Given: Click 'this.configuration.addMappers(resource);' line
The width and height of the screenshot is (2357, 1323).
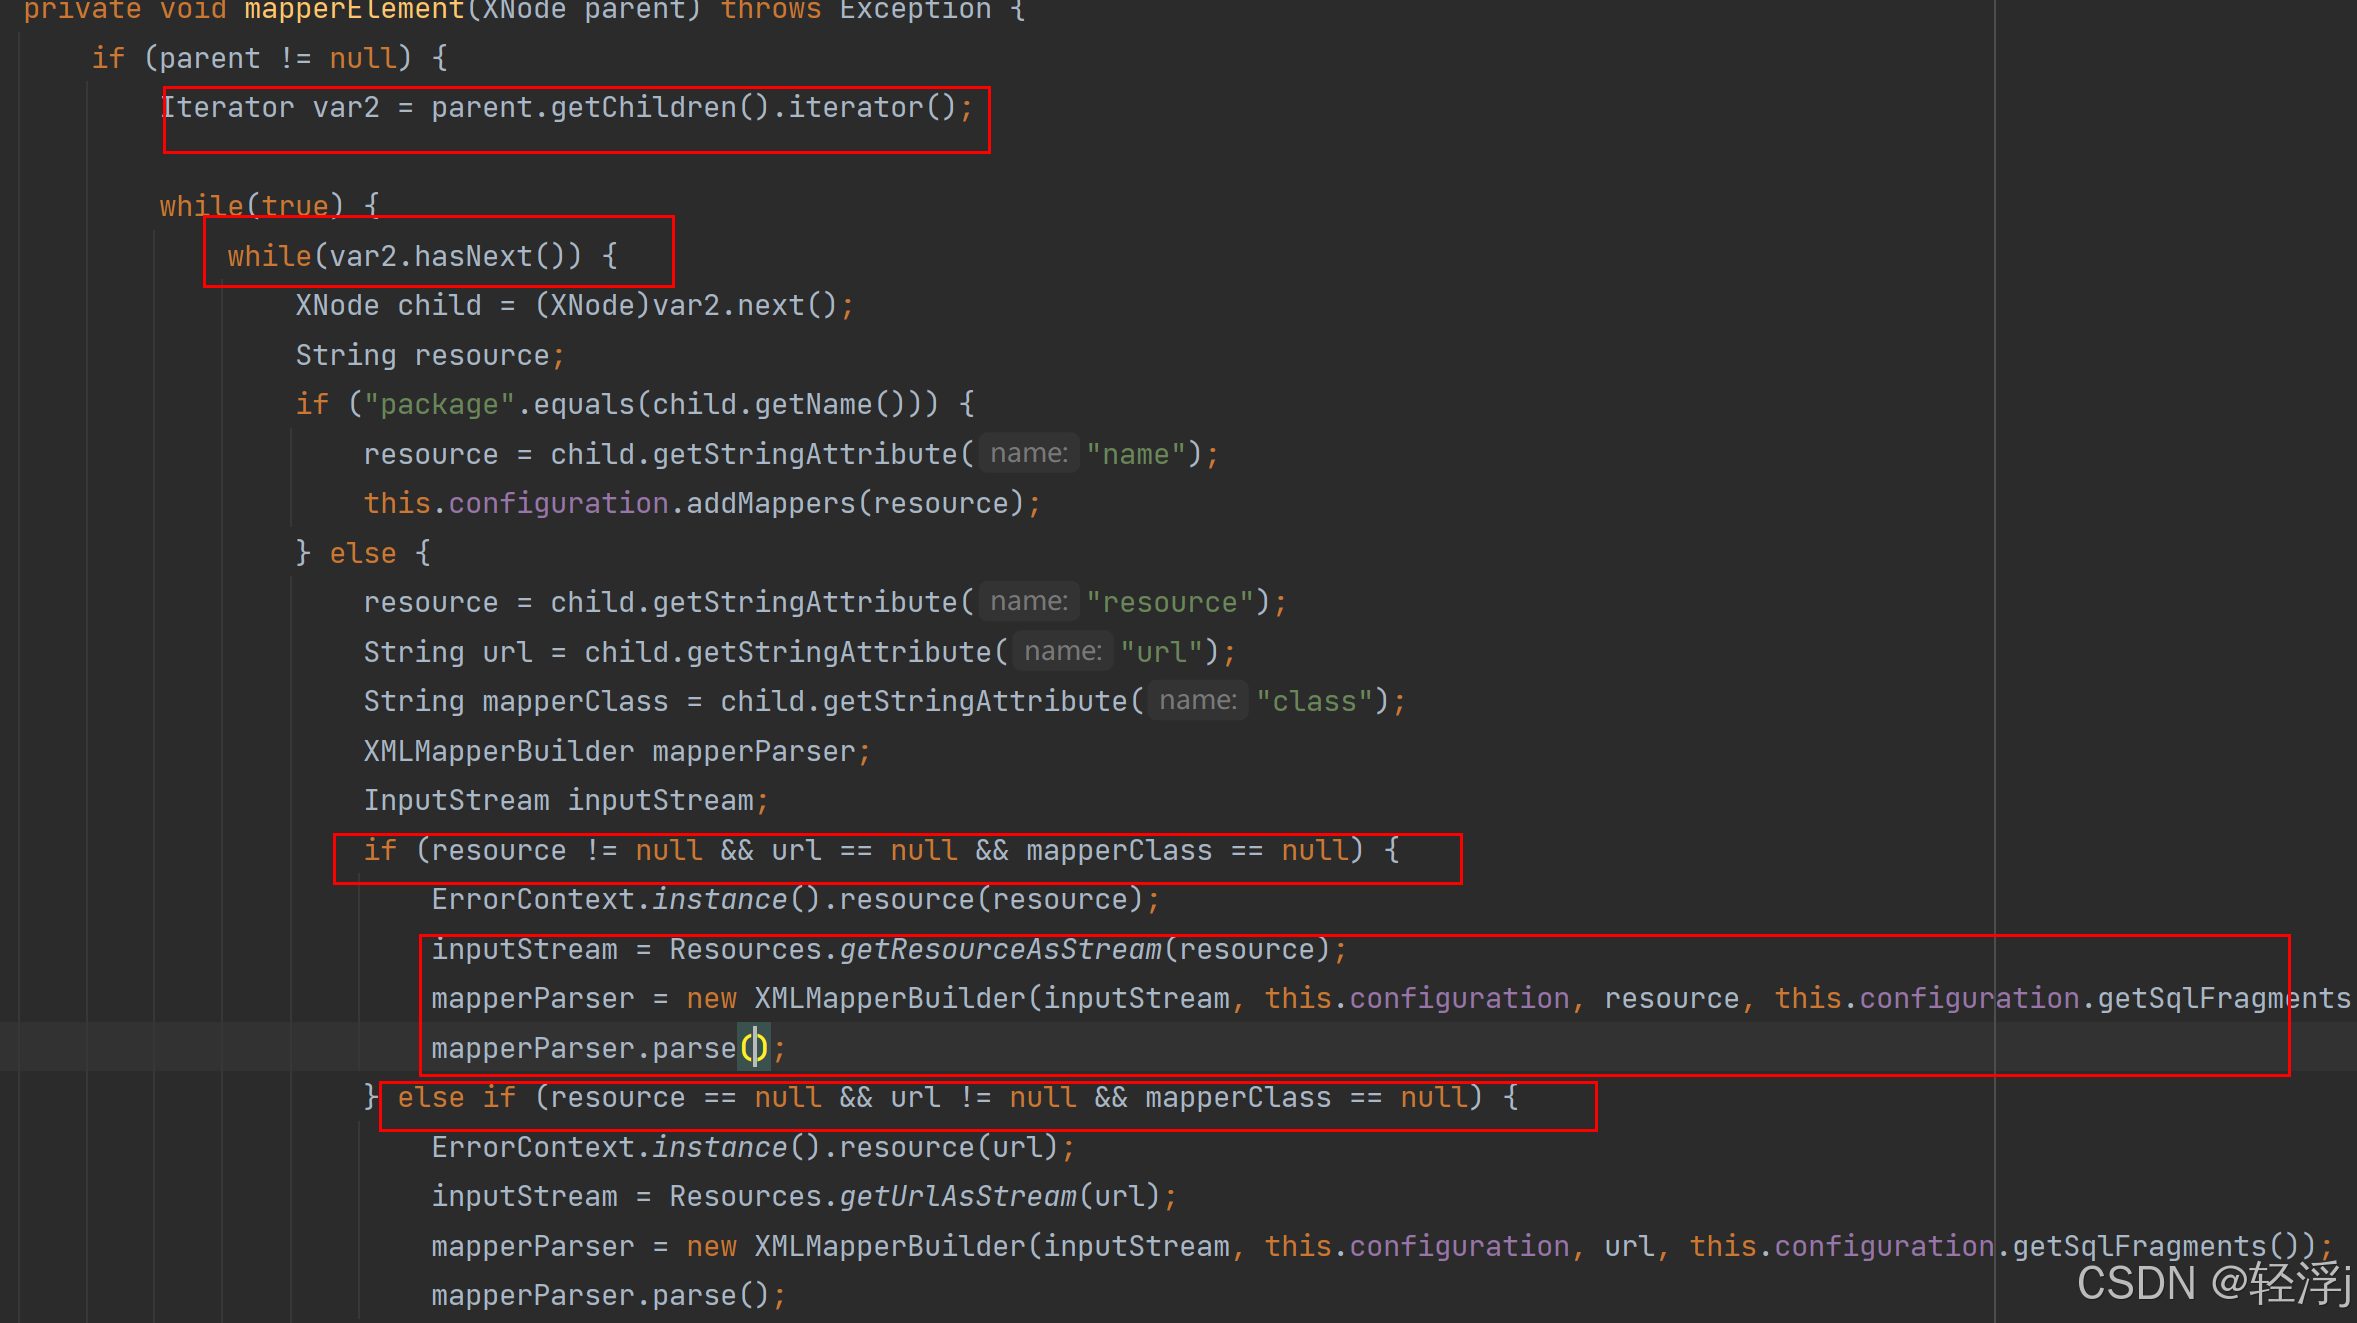Looking at the screenshot, I should click(x=702, y=503).
